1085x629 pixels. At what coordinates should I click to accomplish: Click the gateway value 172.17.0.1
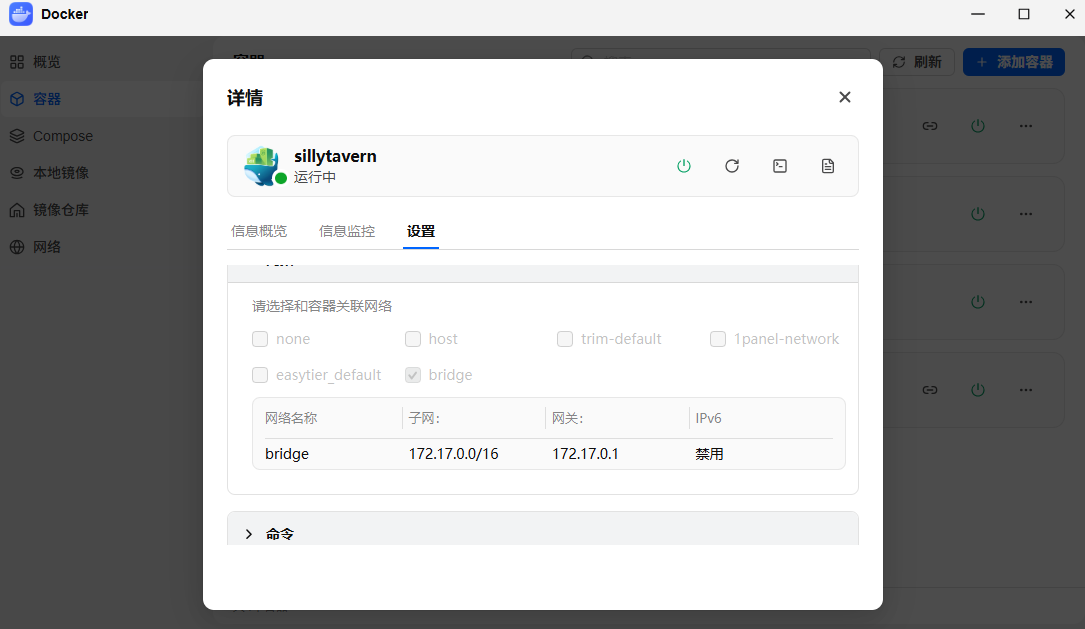(x=585, y=454)
